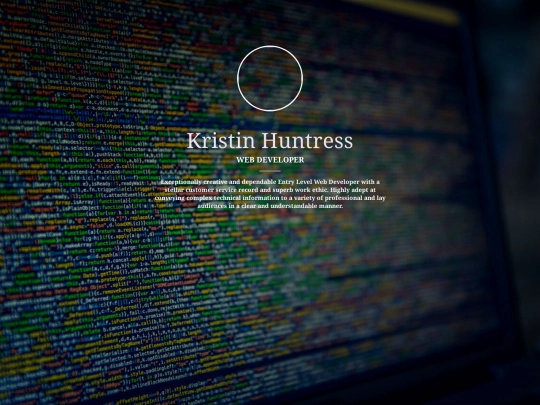Screen dimensions: 540x405
Task: Click the bio paragraph starting "Exceptionally creative"
Action: coord(270,194)
